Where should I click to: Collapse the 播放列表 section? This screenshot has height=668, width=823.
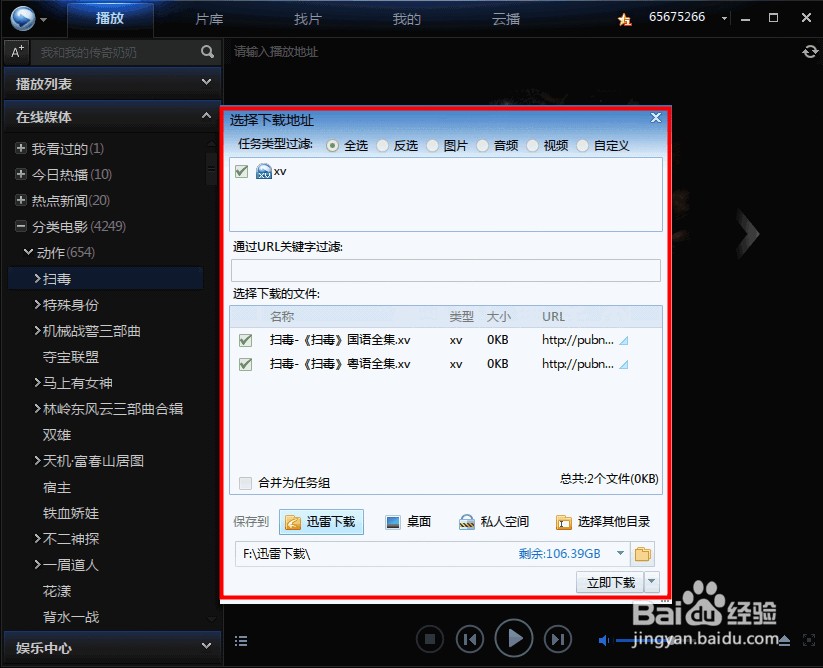pos(206,82)
